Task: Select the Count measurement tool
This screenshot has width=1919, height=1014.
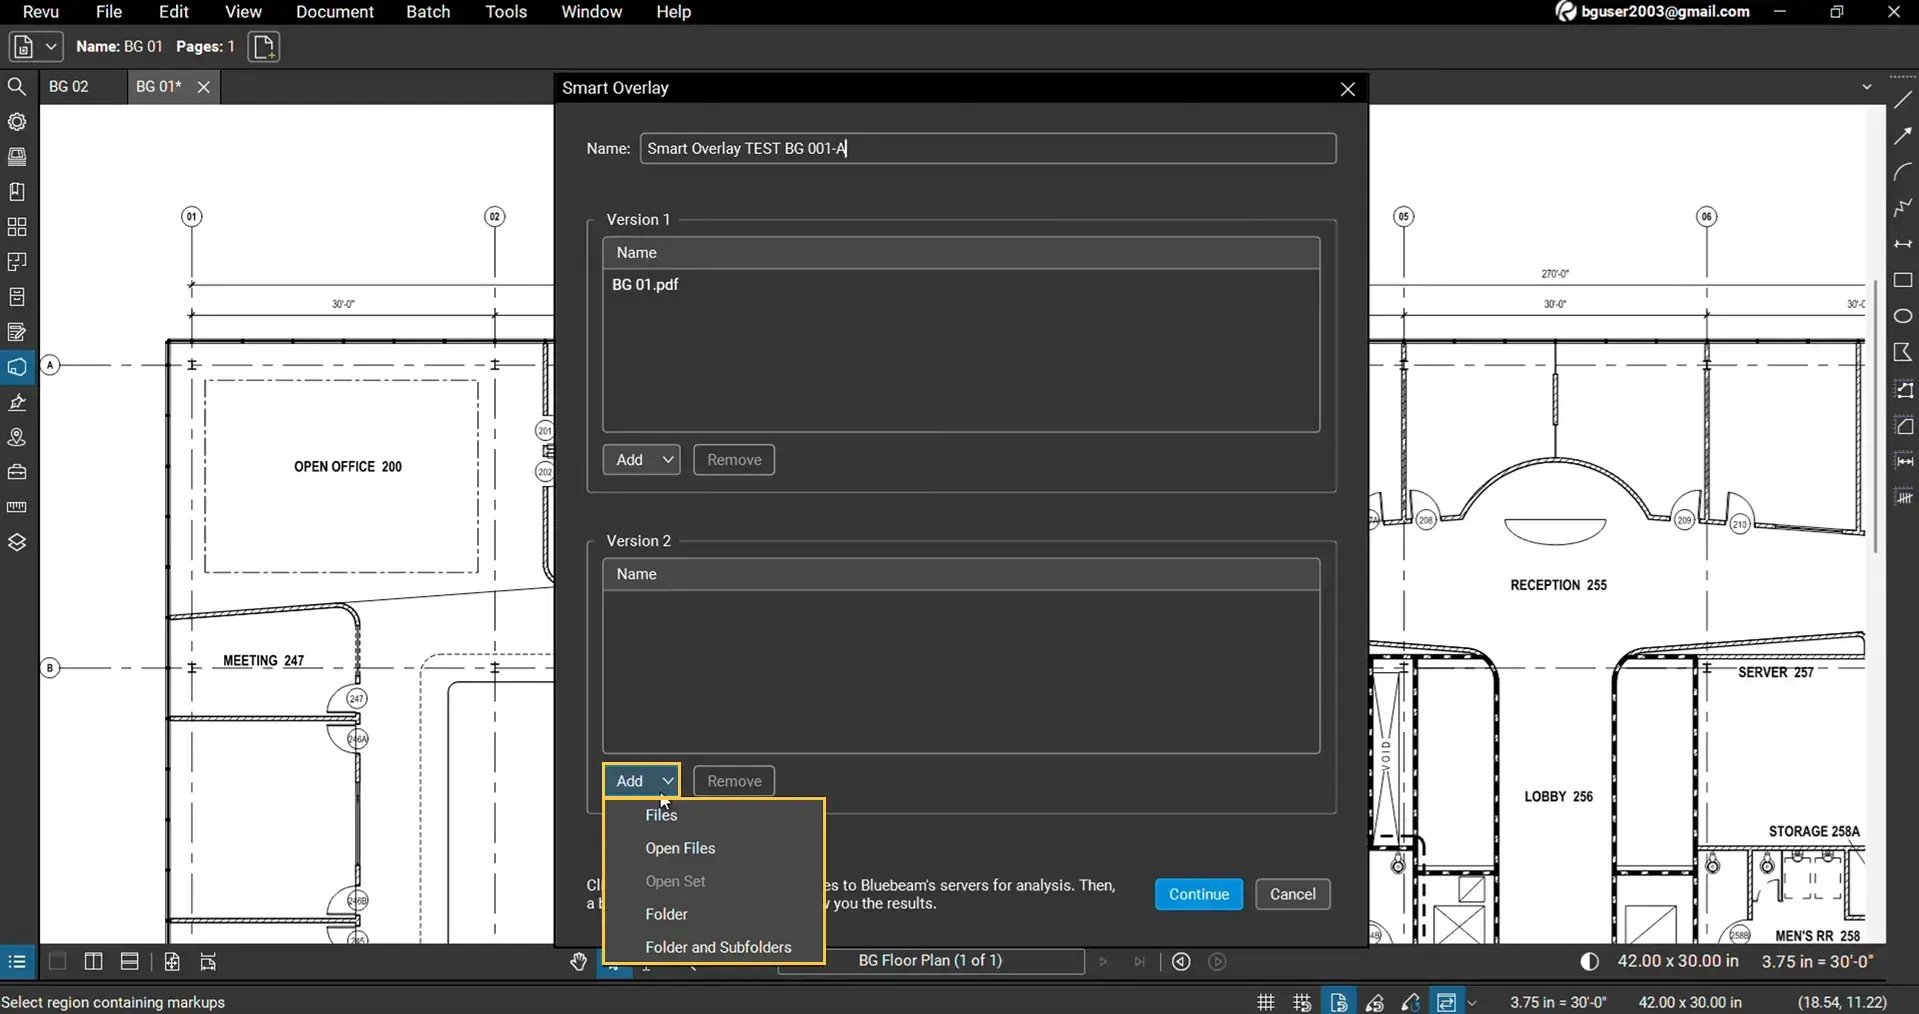Action: click(1903, 497)
